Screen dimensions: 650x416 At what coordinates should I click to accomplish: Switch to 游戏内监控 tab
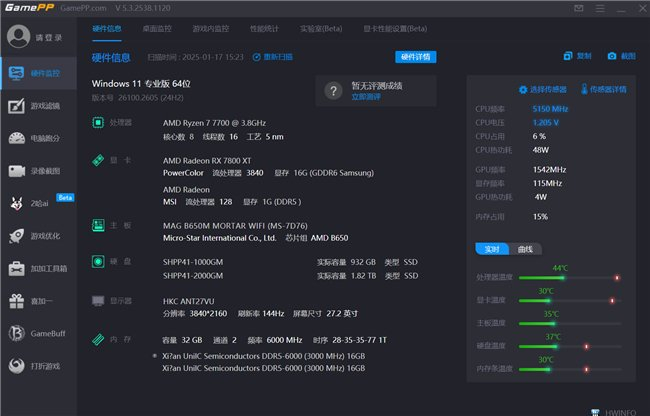211,29
